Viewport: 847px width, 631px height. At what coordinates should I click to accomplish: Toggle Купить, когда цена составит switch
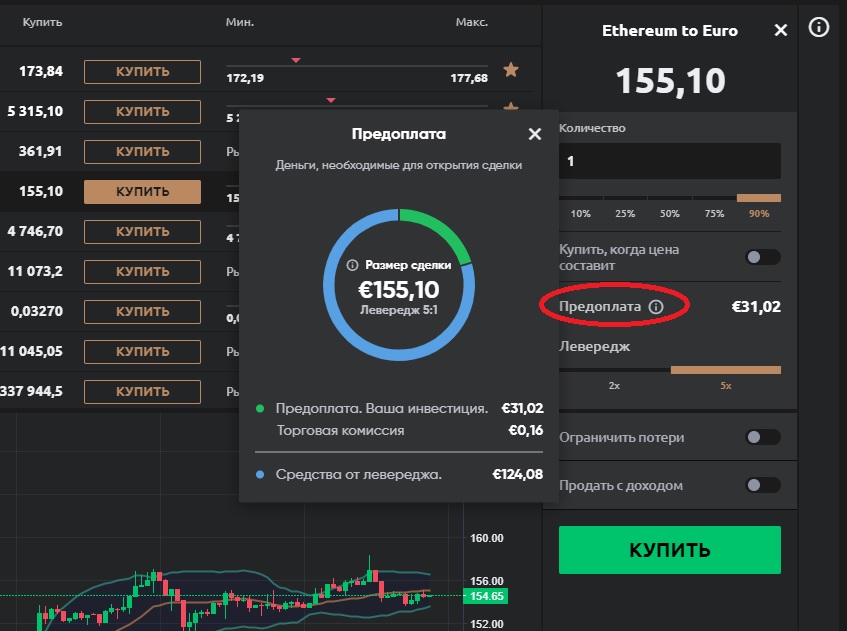[763, 257]
